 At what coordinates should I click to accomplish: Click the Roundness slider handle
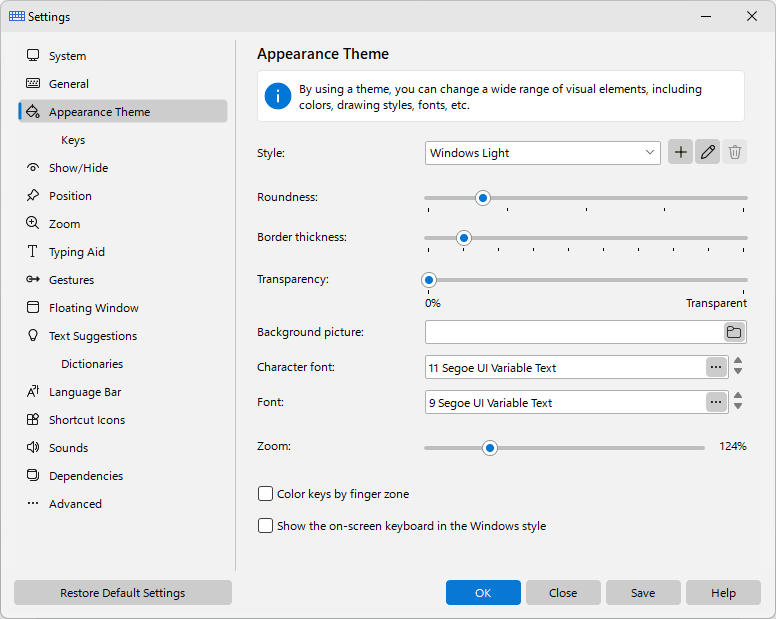point(483,198)
